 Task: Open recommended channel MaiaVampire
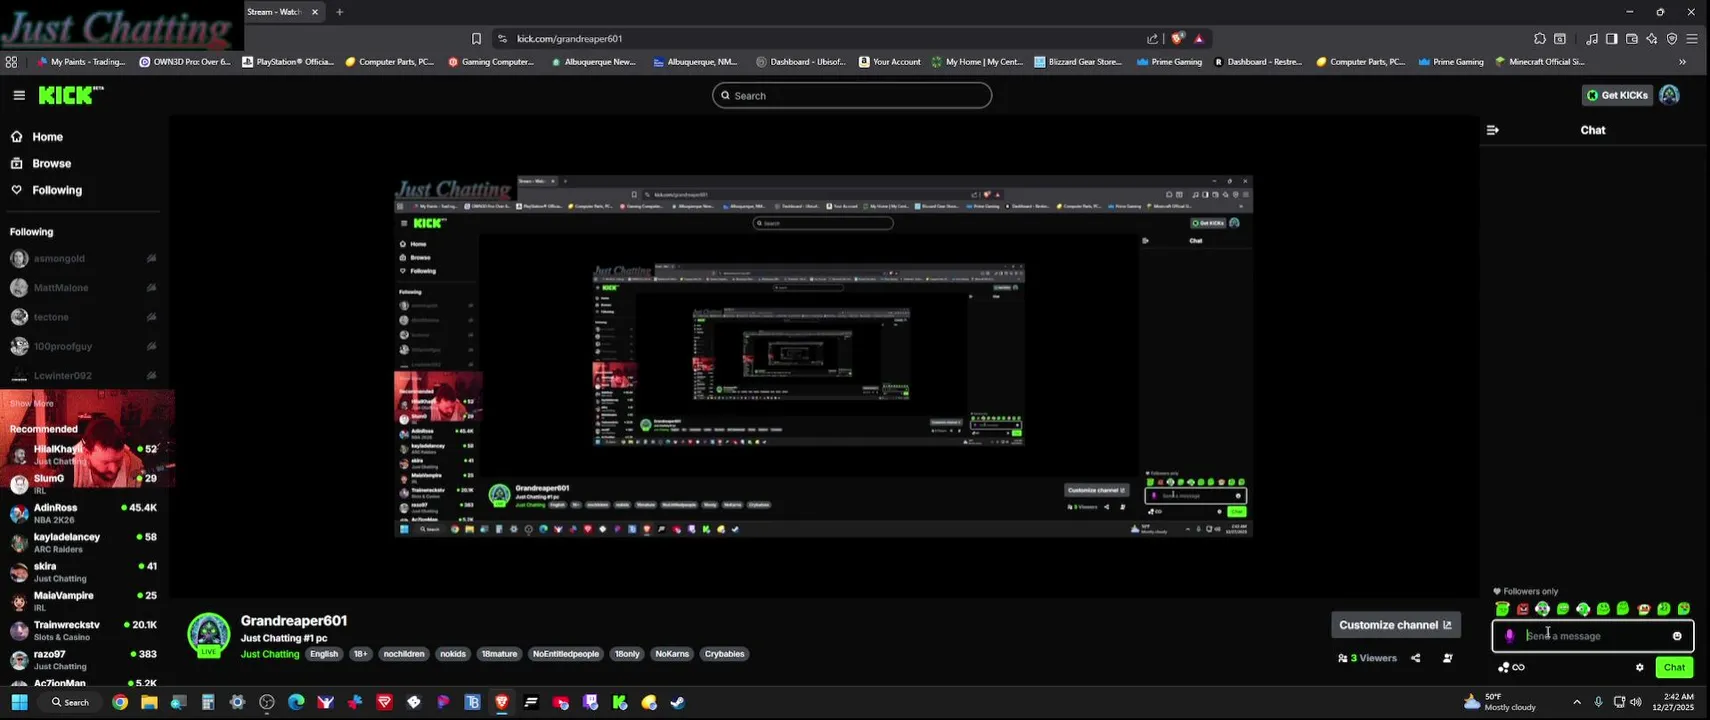tap(84, 601)
